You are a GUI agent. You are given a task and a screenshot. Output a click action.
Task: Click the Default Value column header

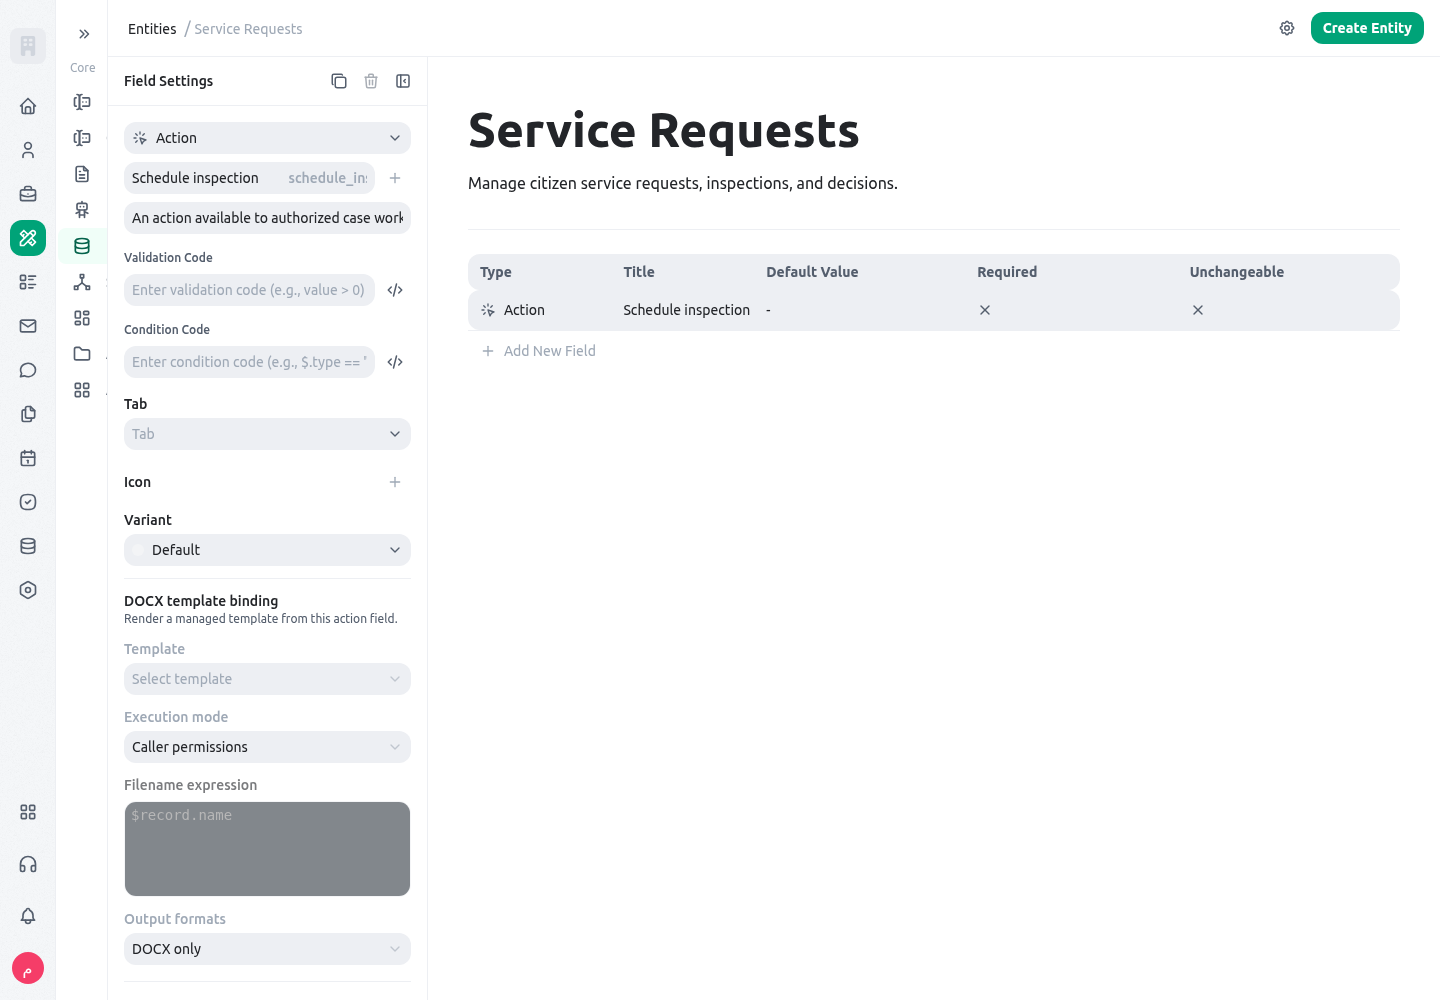(x=812, y=272)
